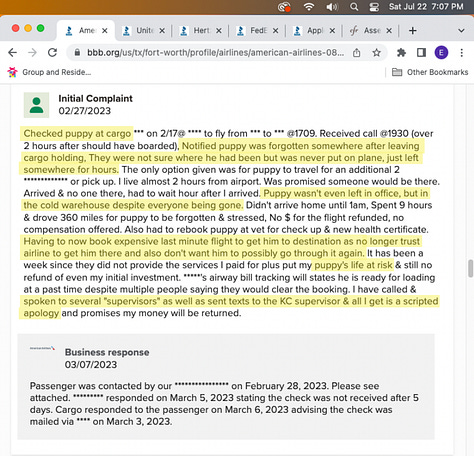Click highlighted phrase 'puppy's life at risk'
Viewport: 474px width, 456px height.
[x=354, y=265]
